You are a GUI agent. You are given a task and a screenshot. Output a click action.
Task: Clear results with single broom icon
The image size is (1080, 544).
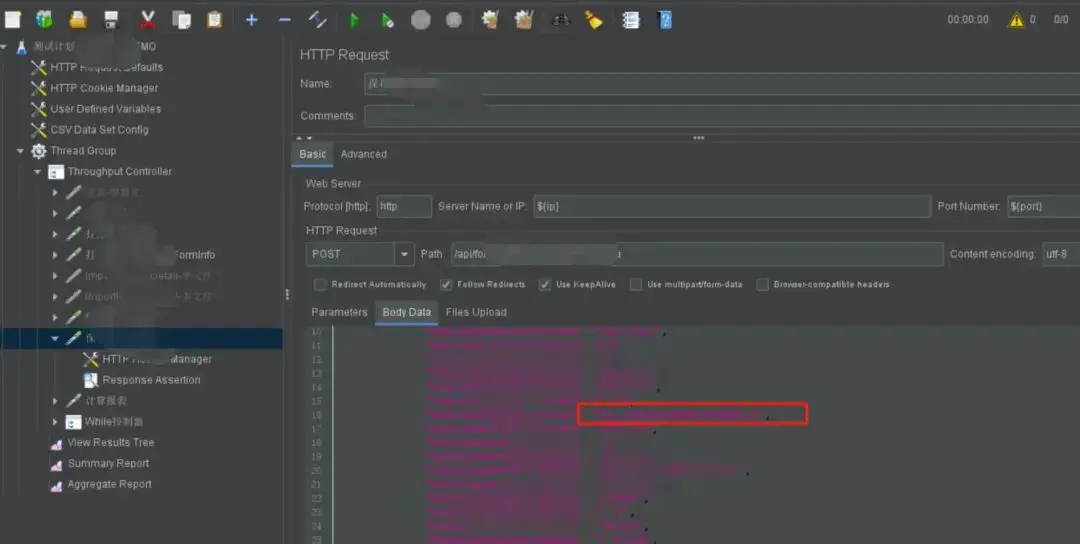490,20
